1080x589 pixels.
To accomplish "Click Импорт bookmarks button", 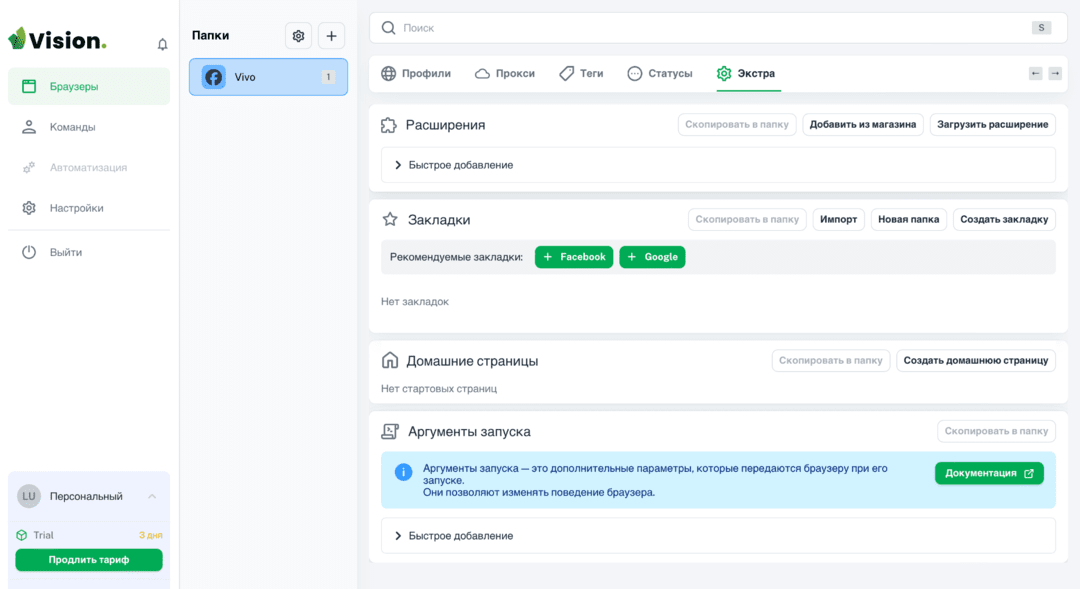I will (838, 219).
